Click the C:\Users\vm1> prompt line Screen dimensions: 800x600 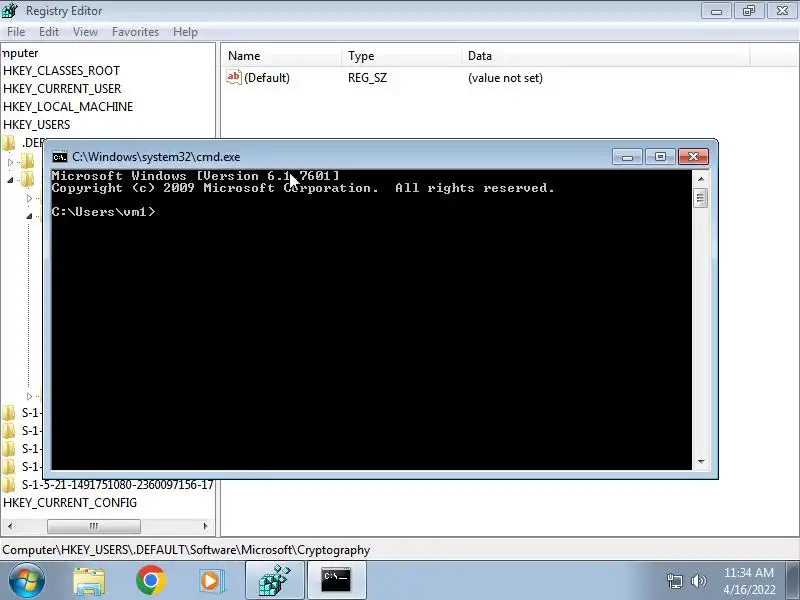(x=103, y=212)
